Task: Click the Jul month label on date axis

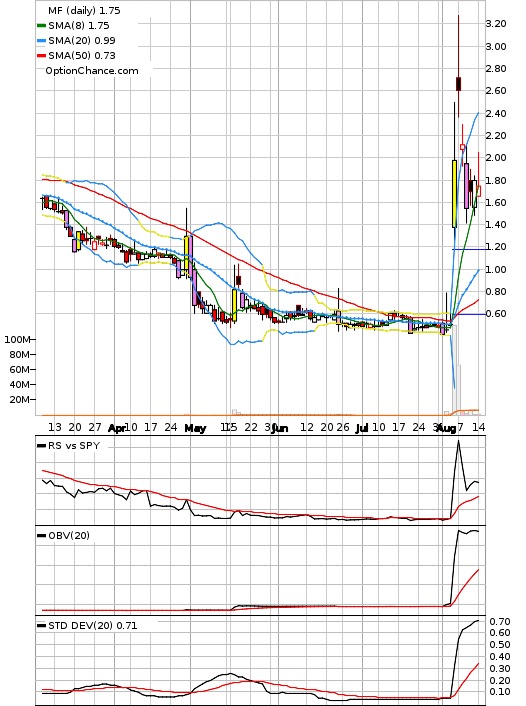Action: [362, 428]
